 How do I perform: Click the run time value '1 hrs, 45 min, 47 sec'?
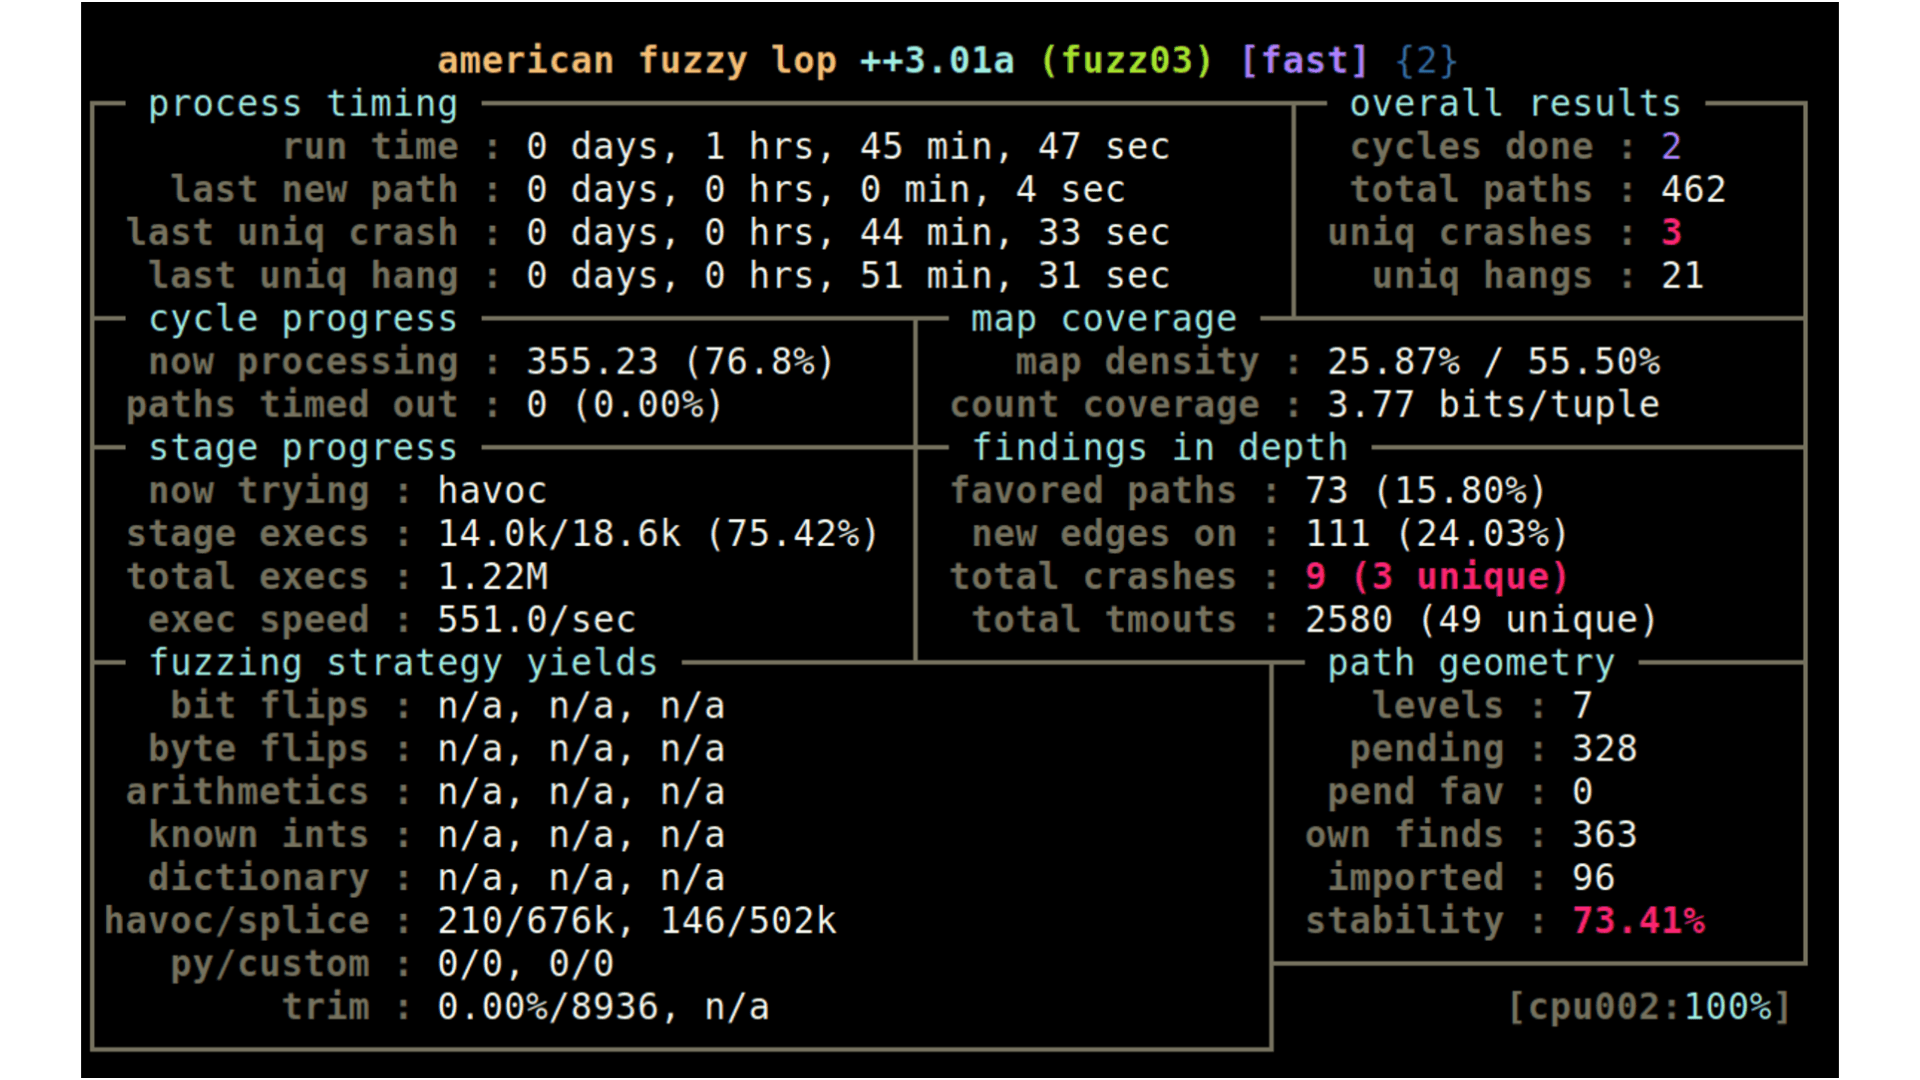tap(937, 147)
